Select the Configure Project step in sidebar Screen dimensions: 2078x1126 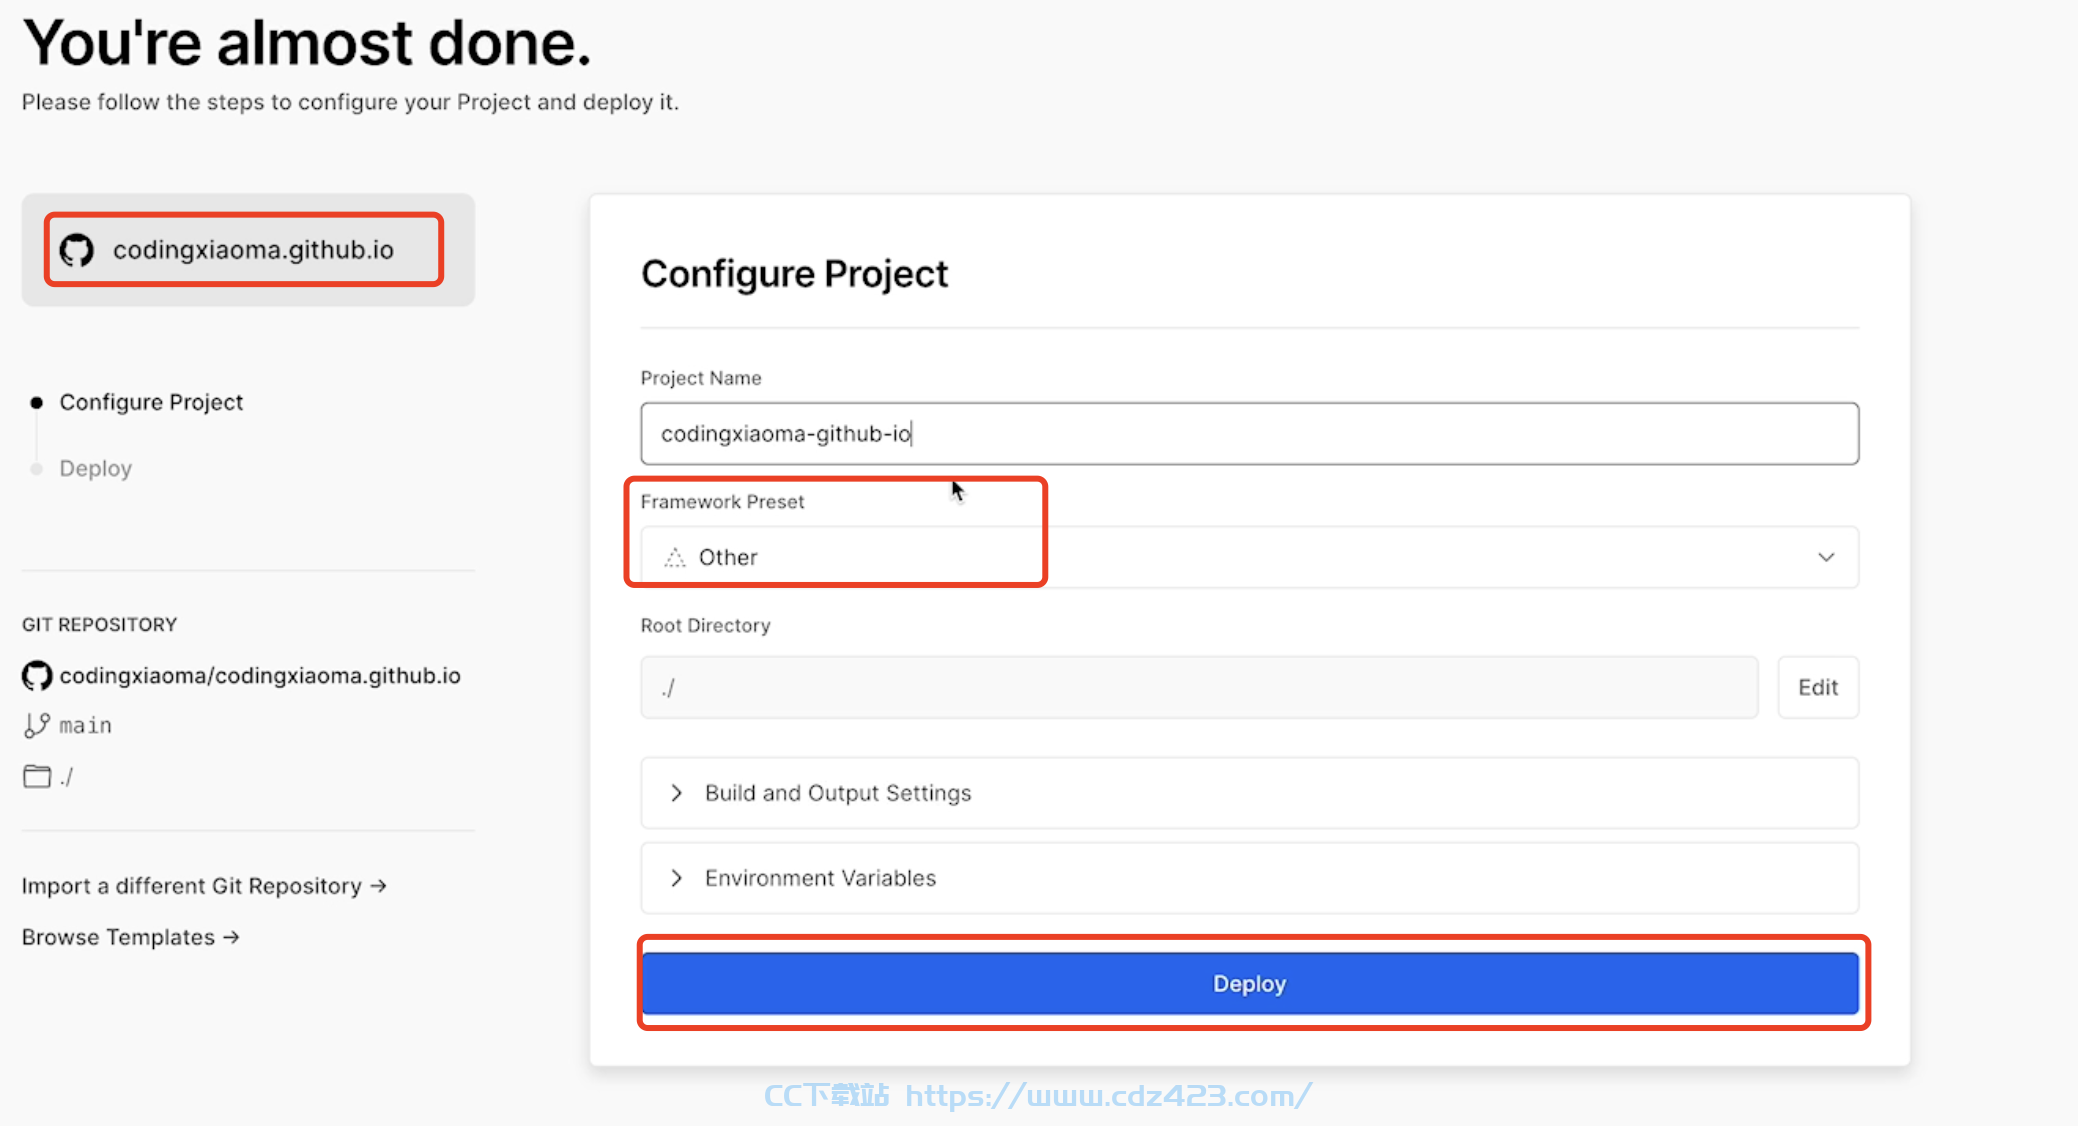(151, 402)
